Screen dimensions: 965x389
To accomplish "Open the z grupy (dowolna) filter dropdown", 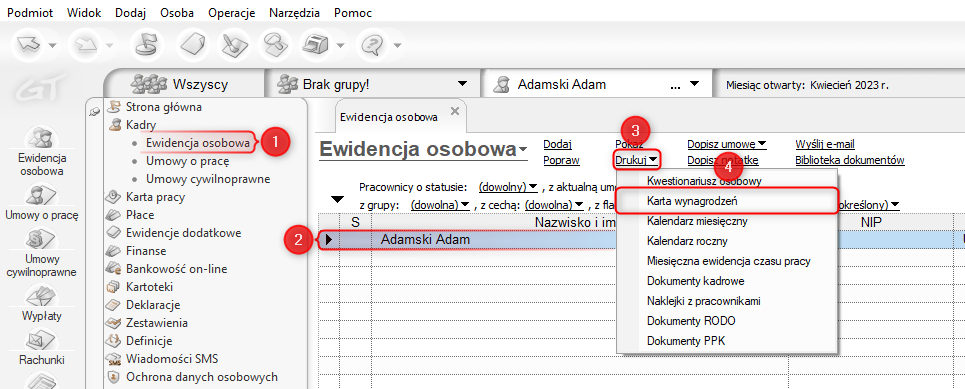I will pos(439,204).
